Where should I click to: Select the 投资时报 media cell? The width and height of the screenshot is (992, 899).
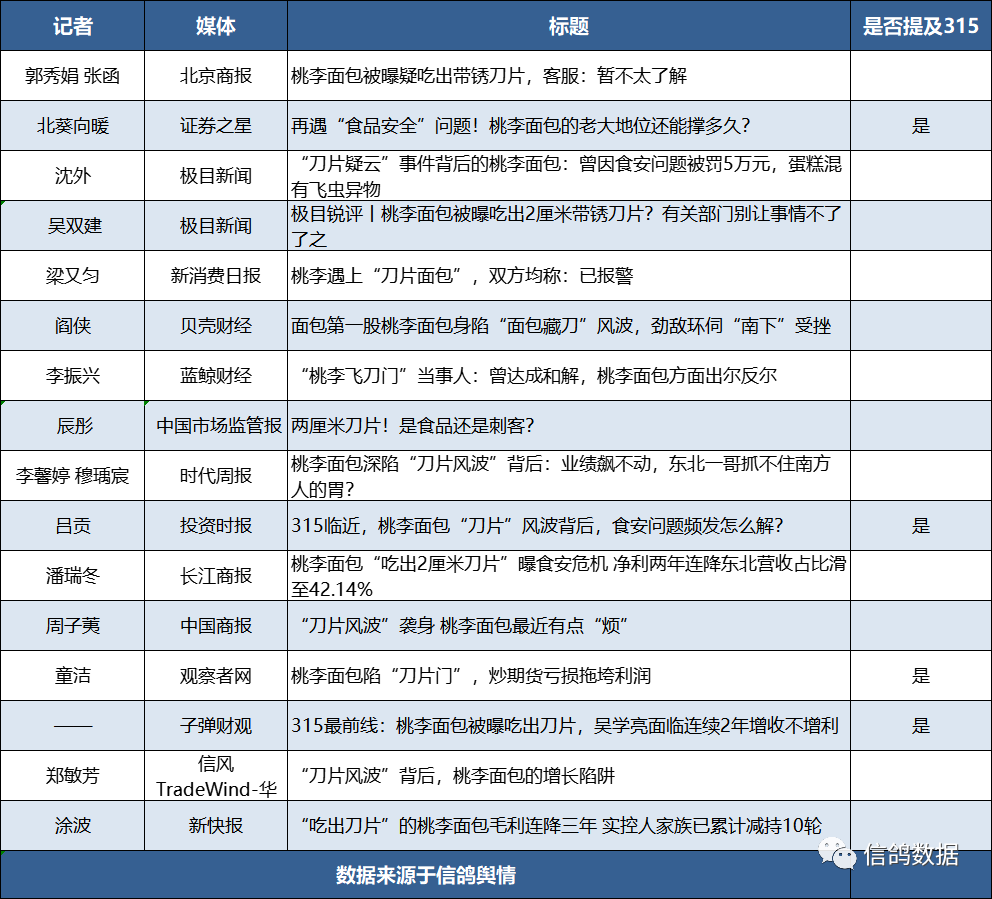coord(216,526)
